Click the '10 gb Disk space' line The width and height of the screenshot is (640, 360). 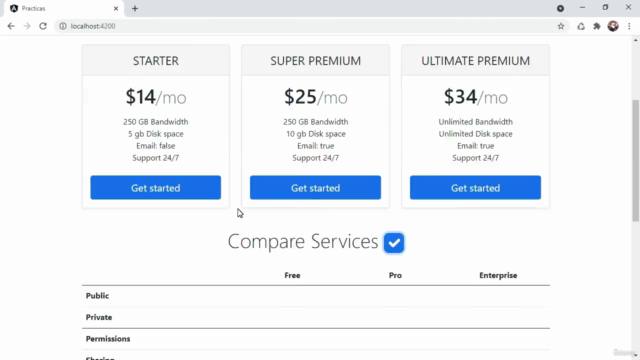[316, 134]
